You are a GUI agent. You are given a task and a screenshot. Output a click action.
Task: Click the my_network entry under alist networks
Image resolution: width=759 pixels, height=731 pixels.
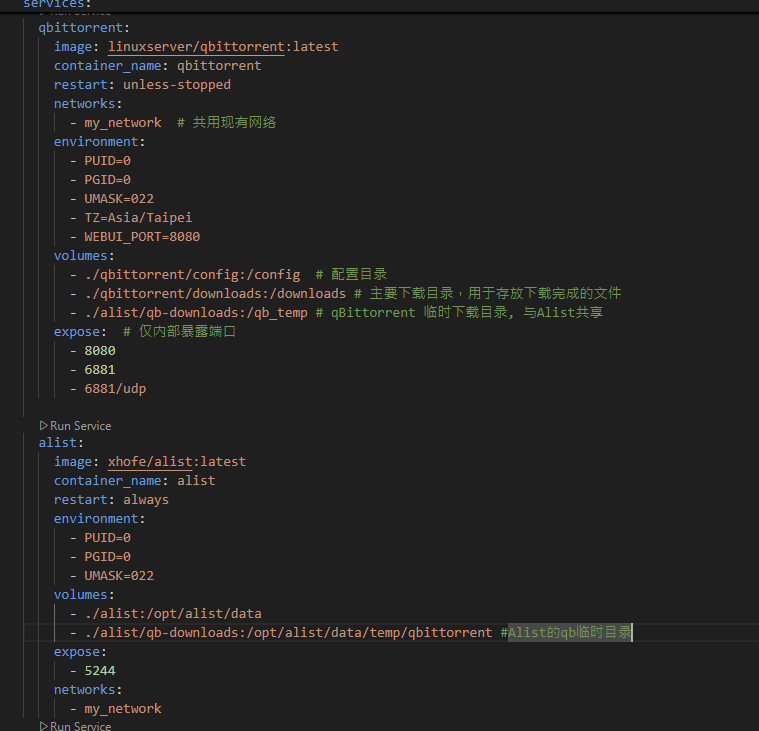(x=122, y=708)
